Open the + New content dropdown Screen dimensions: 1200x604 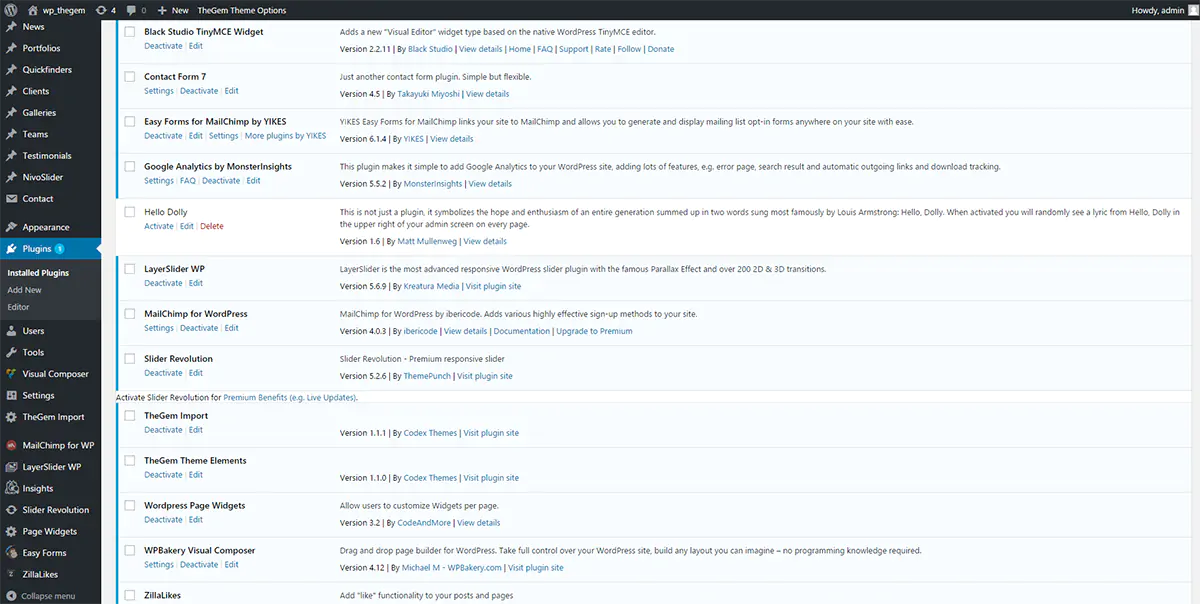click(x=173, y=10)
